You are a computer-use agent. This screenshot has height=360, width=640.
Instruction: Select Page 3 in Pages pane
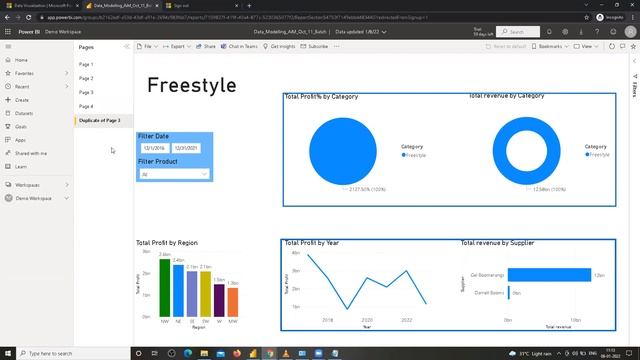86,93
